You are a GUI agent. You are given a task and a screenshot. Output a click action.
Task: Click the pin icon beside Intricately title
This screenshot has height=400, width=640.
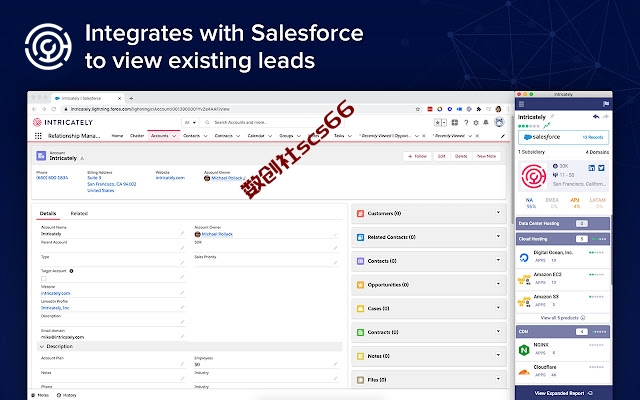[x=552, y=117]
